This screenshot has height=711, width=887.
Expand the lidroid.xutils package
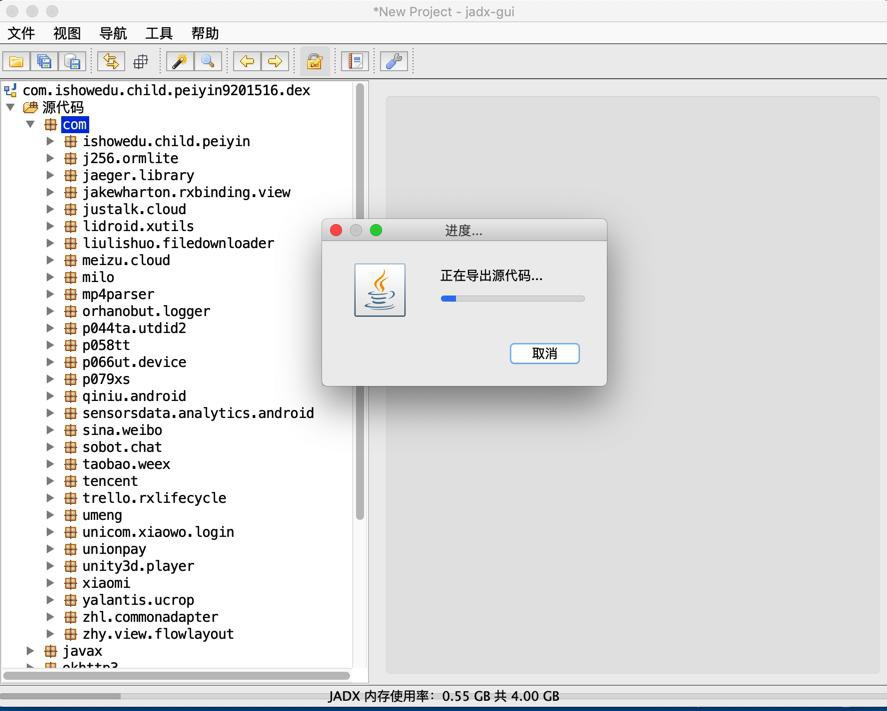point(50,226)
